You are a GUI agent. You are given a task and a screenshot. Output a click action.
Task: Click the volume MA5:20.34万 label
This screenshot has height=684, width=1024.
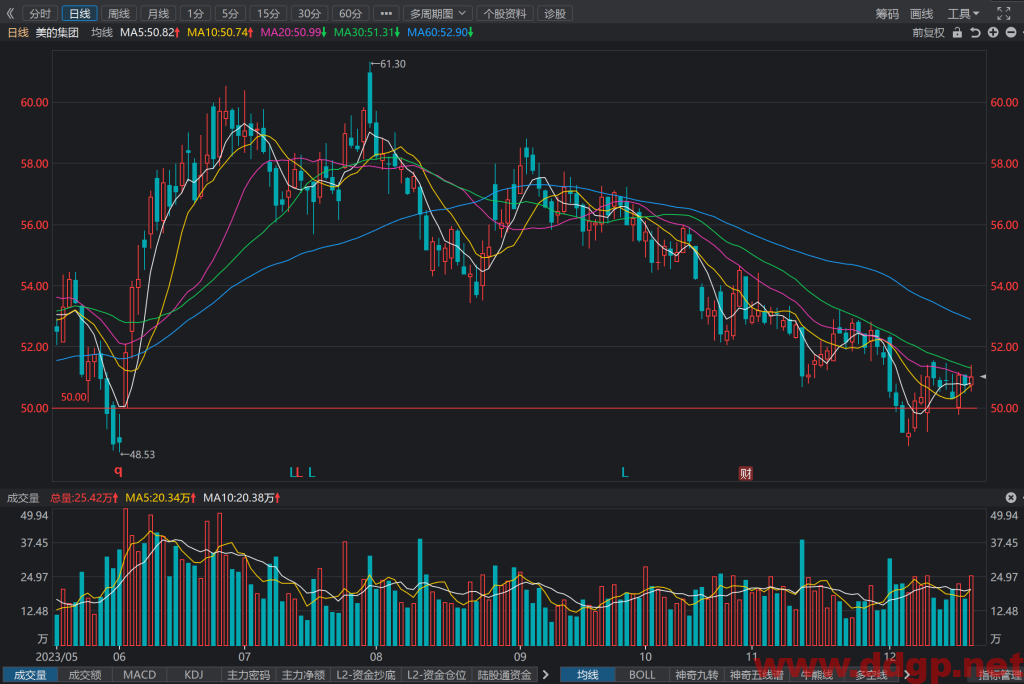[161, 498]
